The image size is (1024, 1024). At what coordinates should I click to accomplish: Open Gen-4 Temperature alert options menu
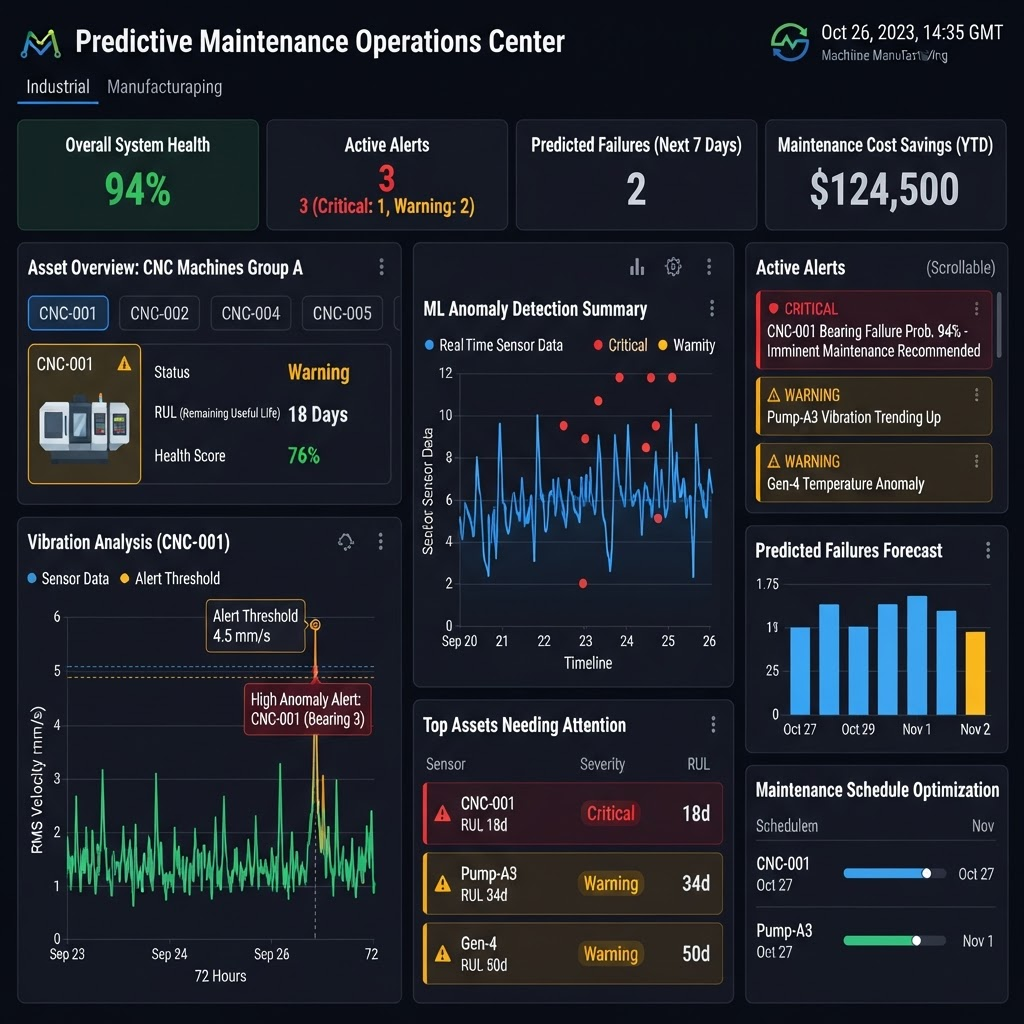(976, 462)
